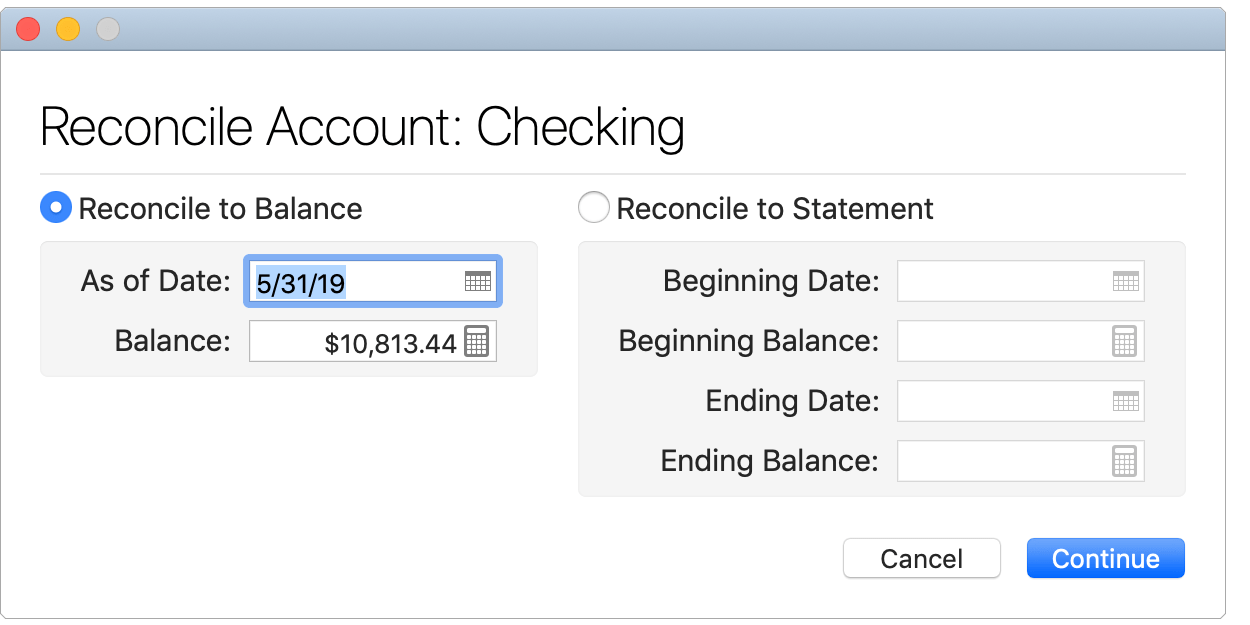The height and width of the screenshot is (625, 1250).
Task: Expand the Beginning Date date selector
Action: tap(1128, 281)
